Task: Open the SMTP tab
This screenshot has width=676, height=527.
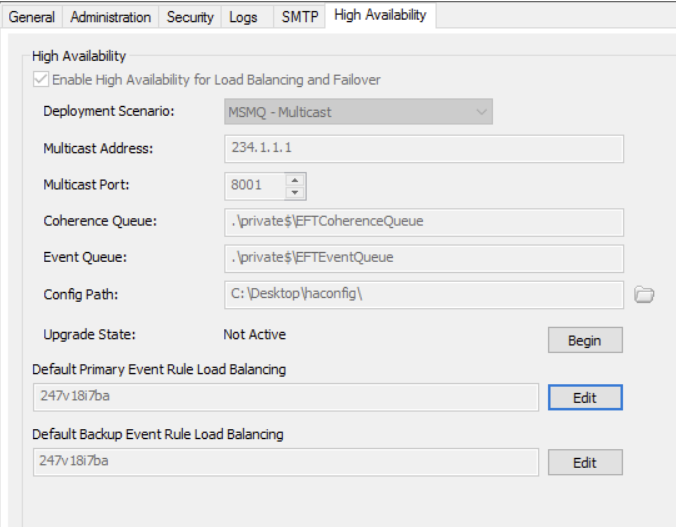Action: [298, 17]
